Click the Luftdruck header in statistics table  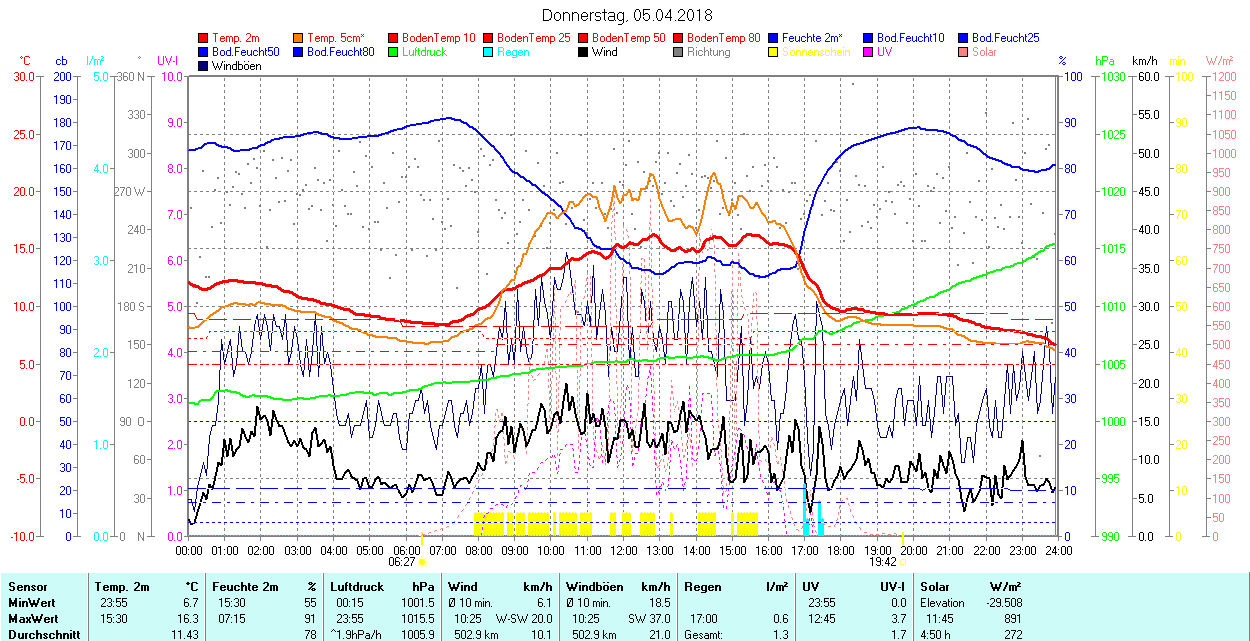pos(357,587)
